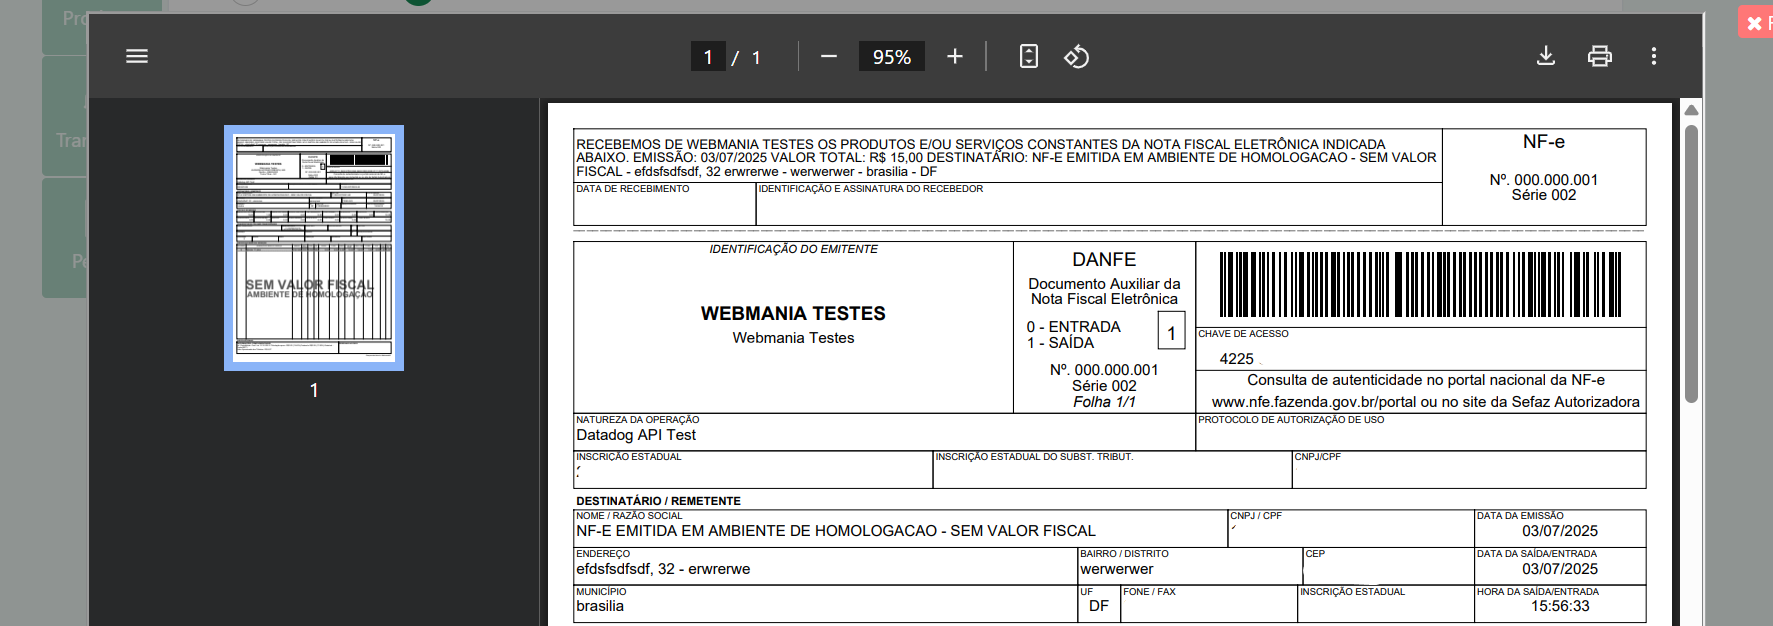Click 'INSCRIÇÃO ESTADUAL DO SUBST. TRIBUT.' label

tap(1034, 457)
